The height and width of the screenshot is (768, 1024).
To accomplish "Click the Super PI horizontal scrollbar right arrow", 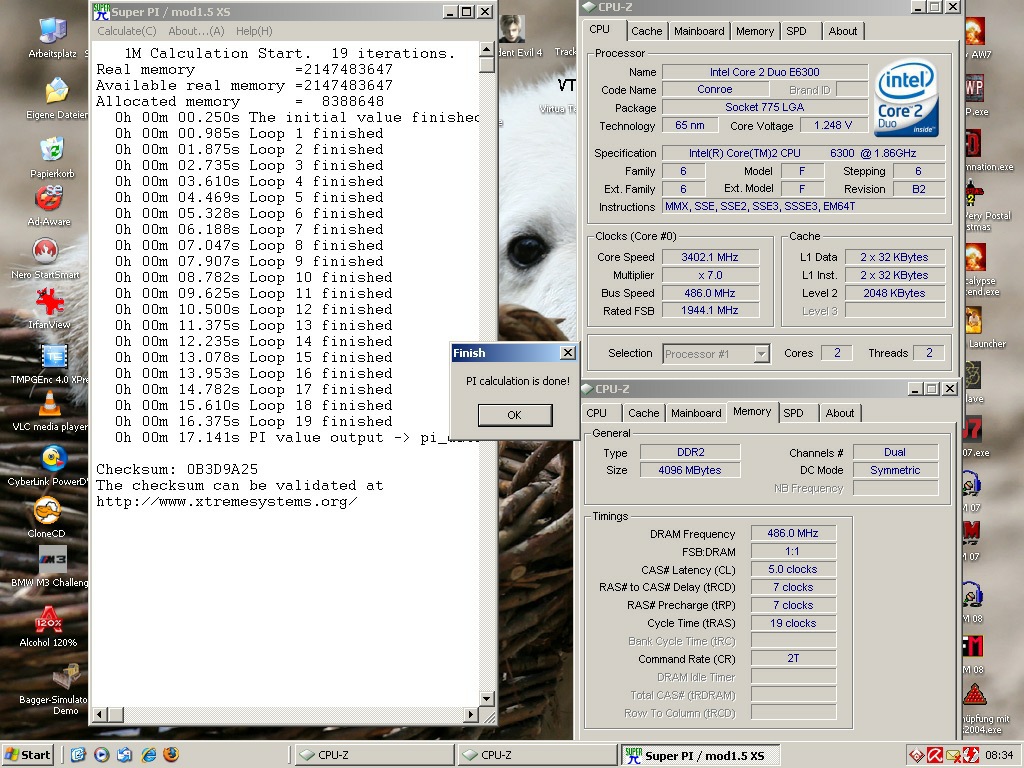I will point(472,714).
